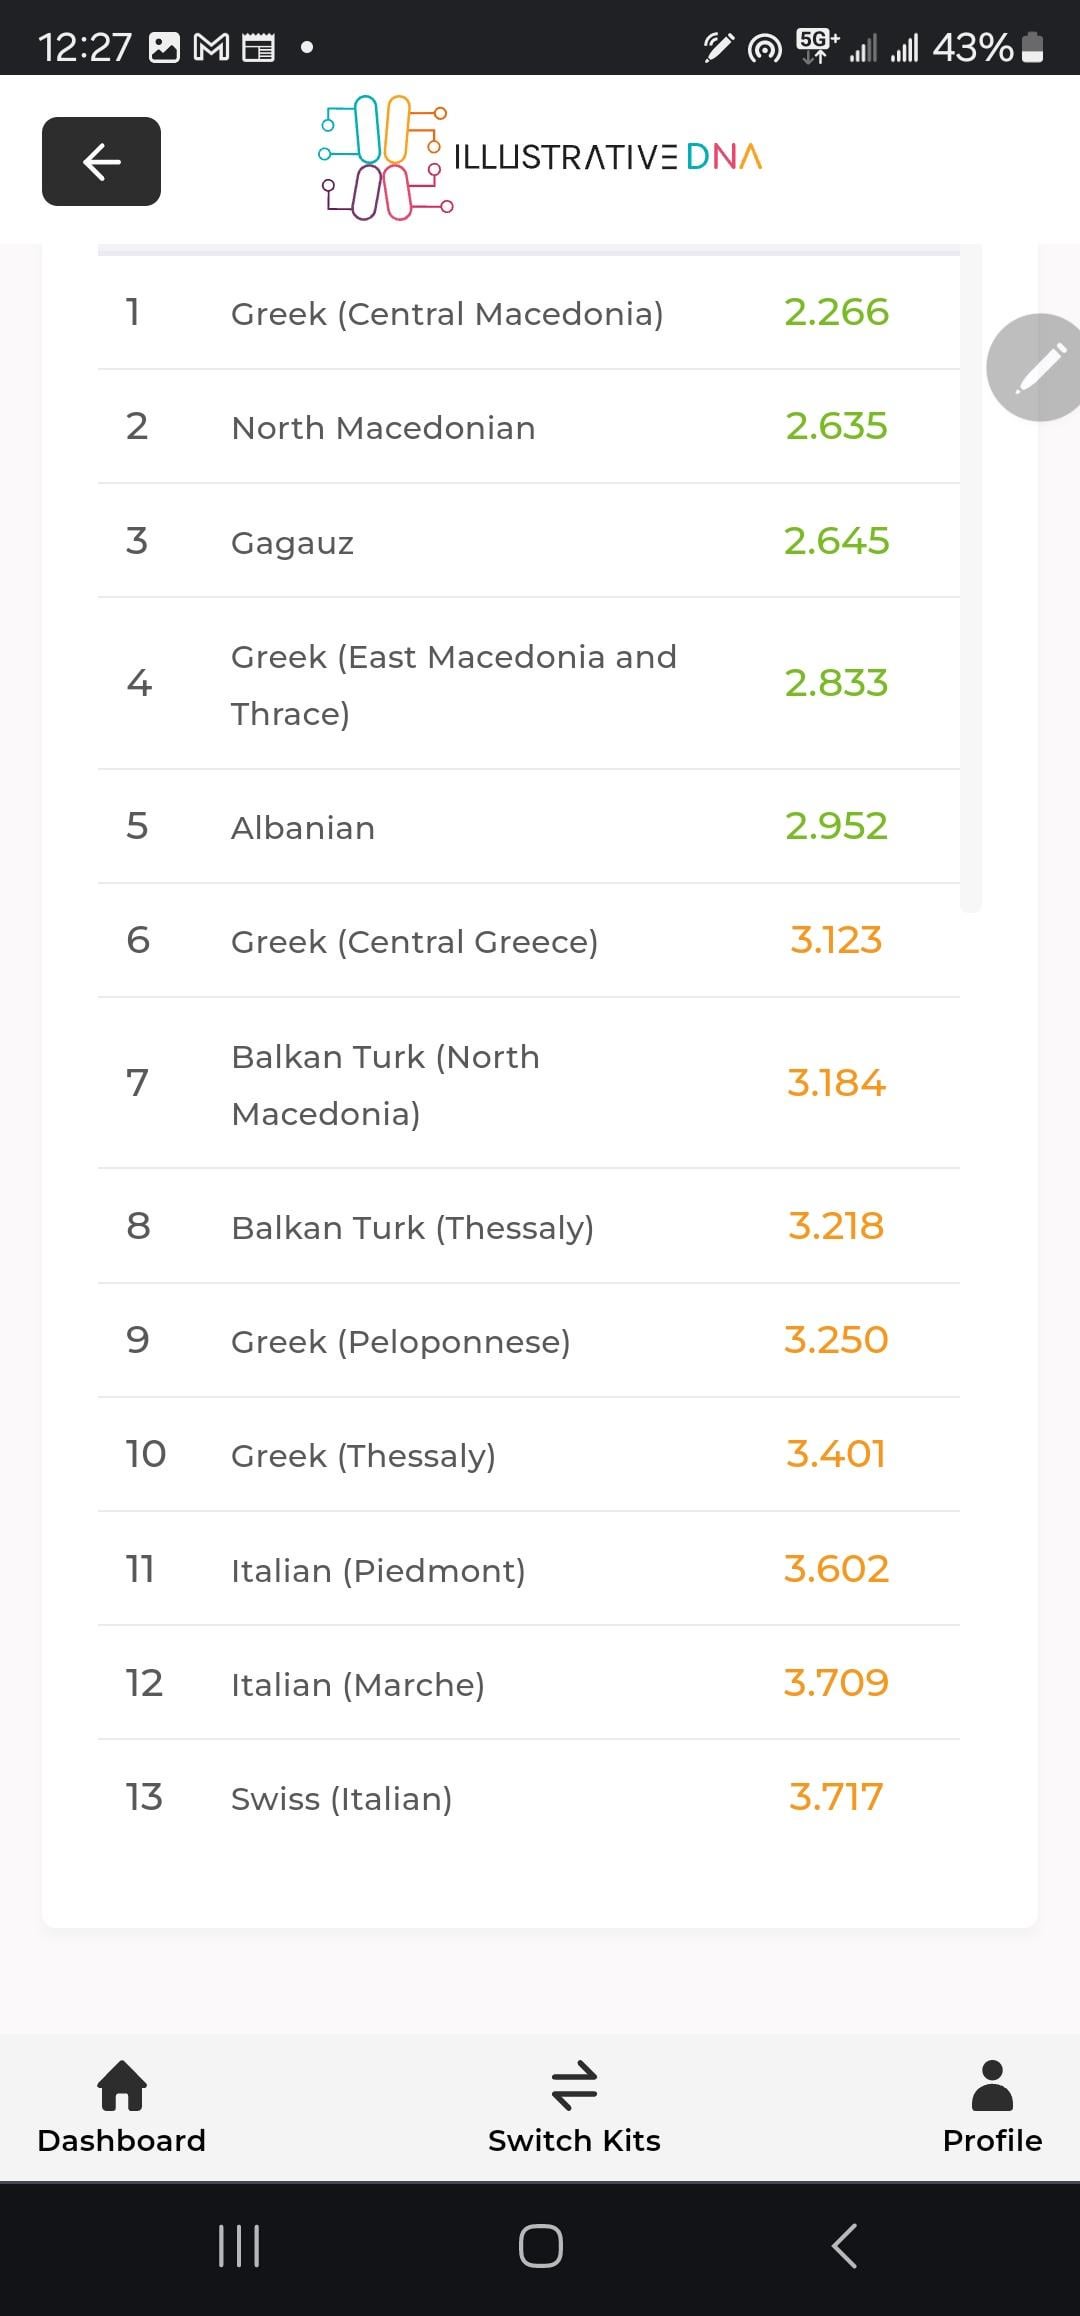
Task: Select the Albanian result row
Action: (529, 827)
